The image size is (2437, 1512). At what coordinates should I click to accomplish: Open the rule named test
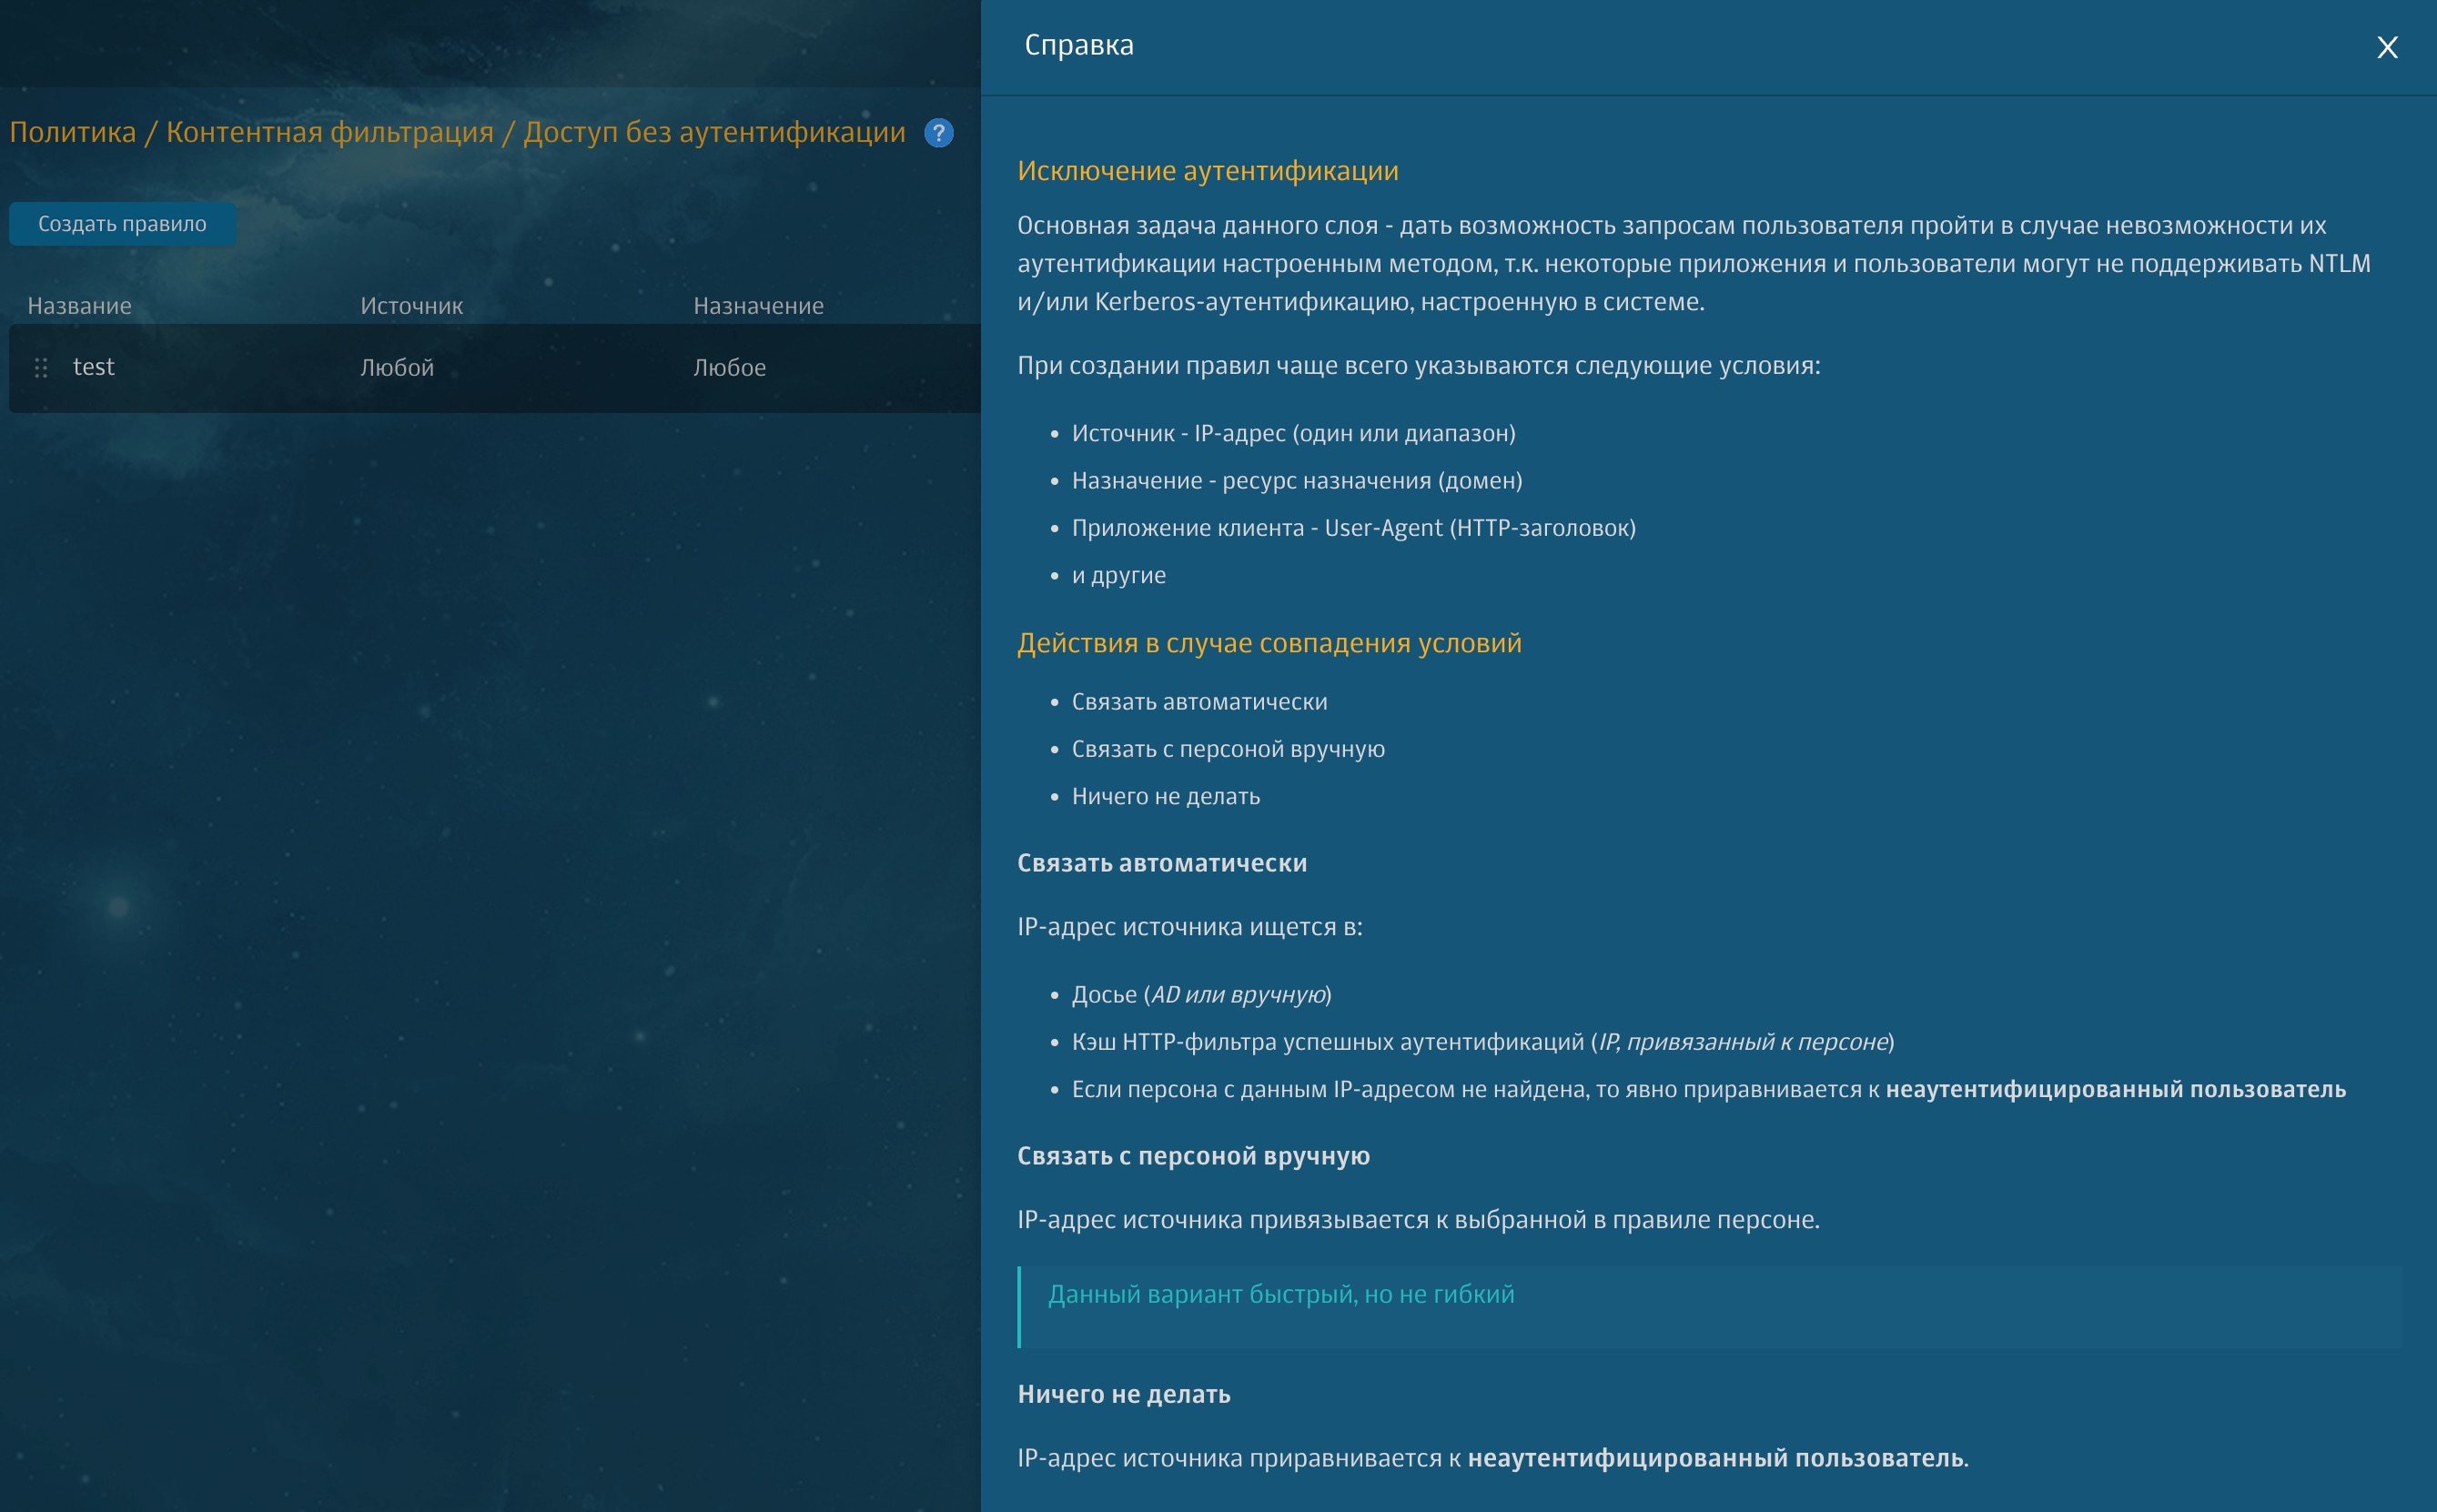[x=94, y=367]
